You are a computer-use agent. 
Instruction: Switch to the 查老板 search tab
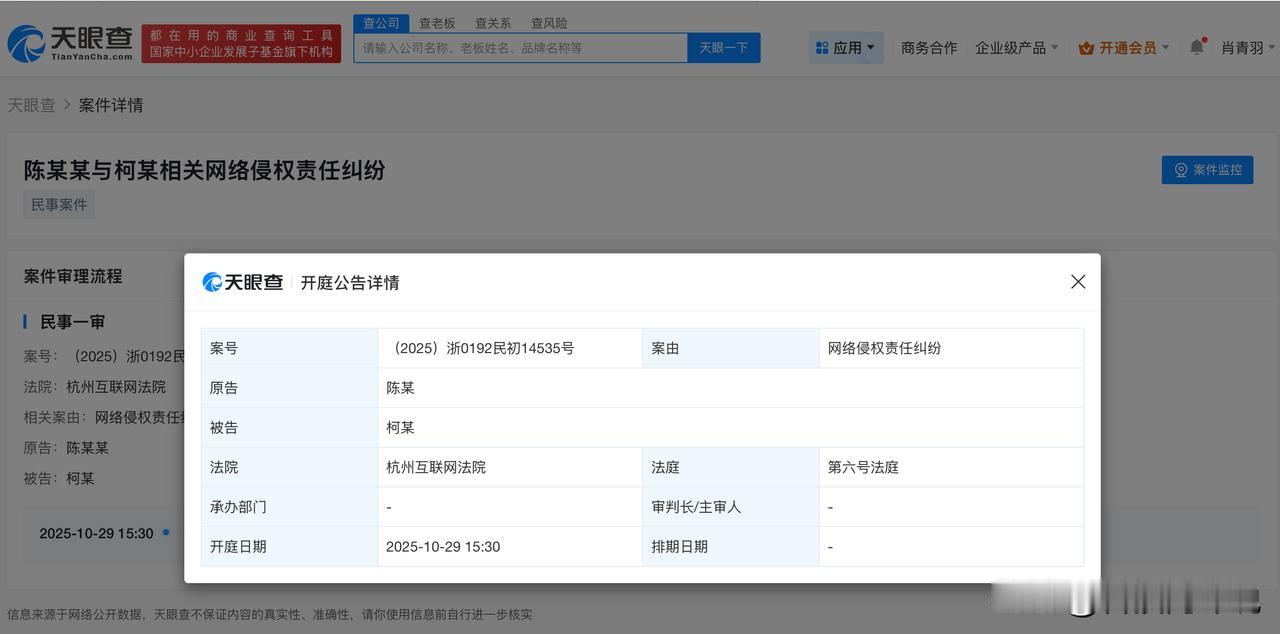pos(437,23)
